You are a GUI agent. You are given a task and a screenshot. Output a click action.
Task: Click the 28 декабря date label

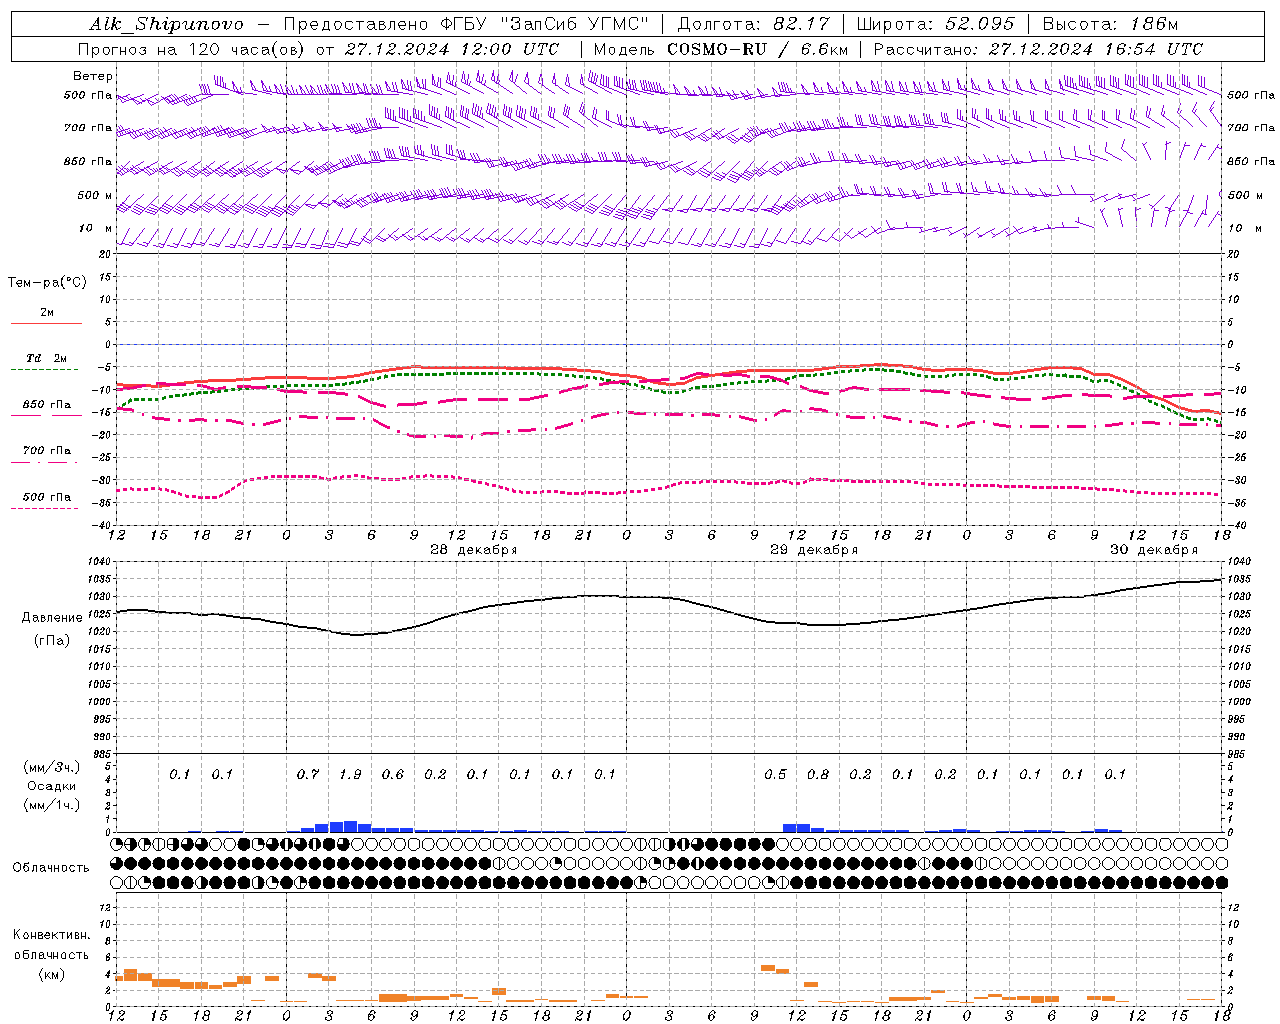click(473, 550)
